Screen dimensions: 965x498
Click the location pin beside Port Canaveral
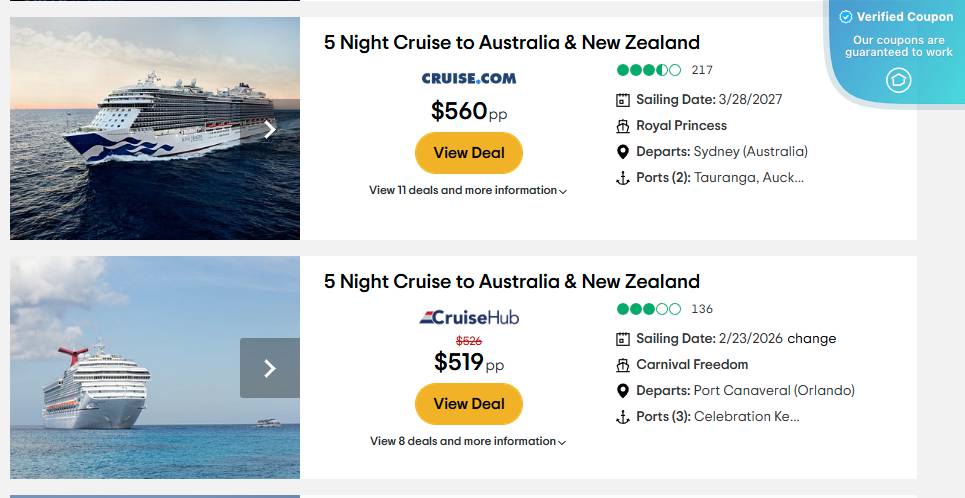click(x=623, y=391)
